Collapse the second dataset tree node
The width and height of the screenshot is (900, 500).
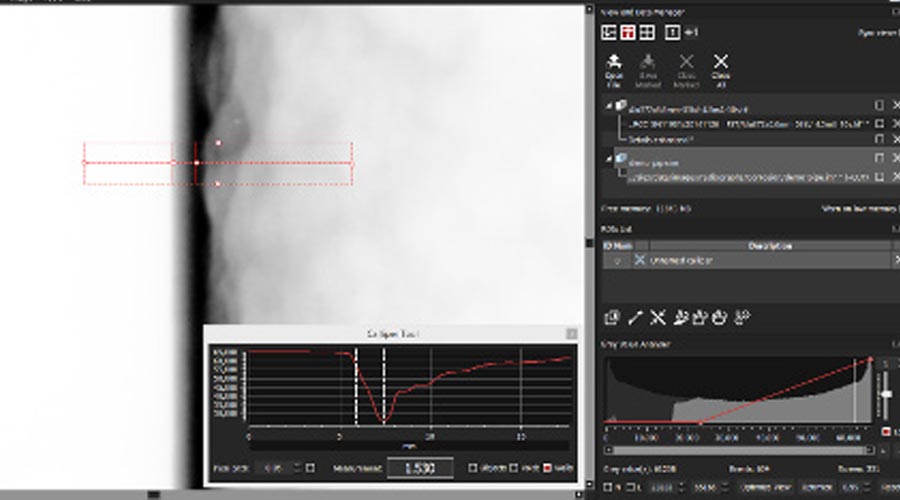click(608, 159)
